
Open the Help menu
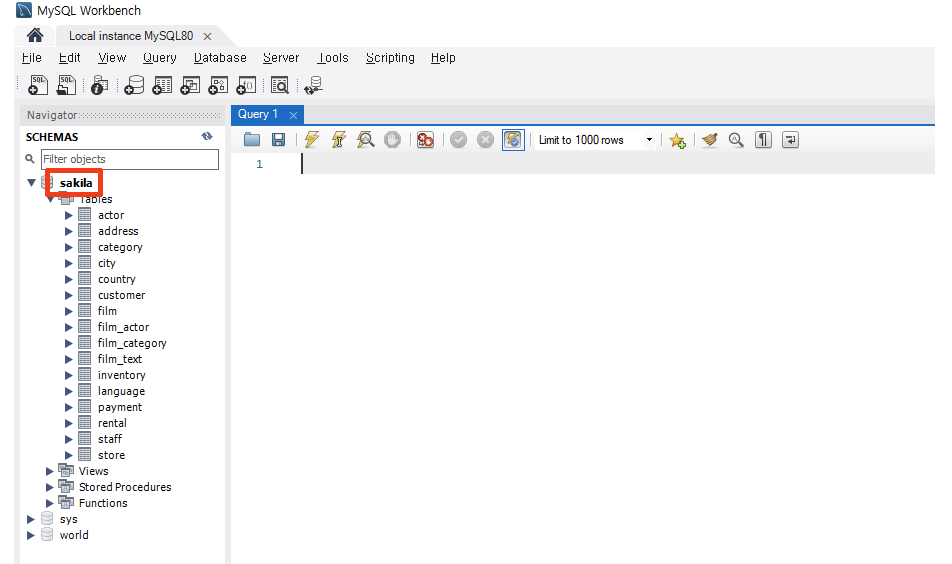pyautogui.click(x=443, y=58)
